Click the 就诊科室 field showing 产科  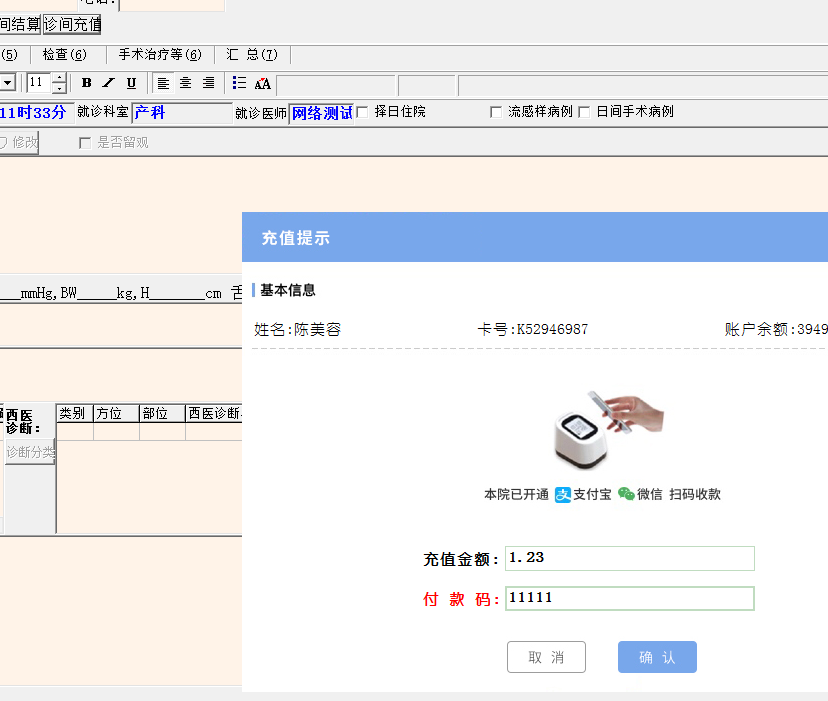pos(182,113)
